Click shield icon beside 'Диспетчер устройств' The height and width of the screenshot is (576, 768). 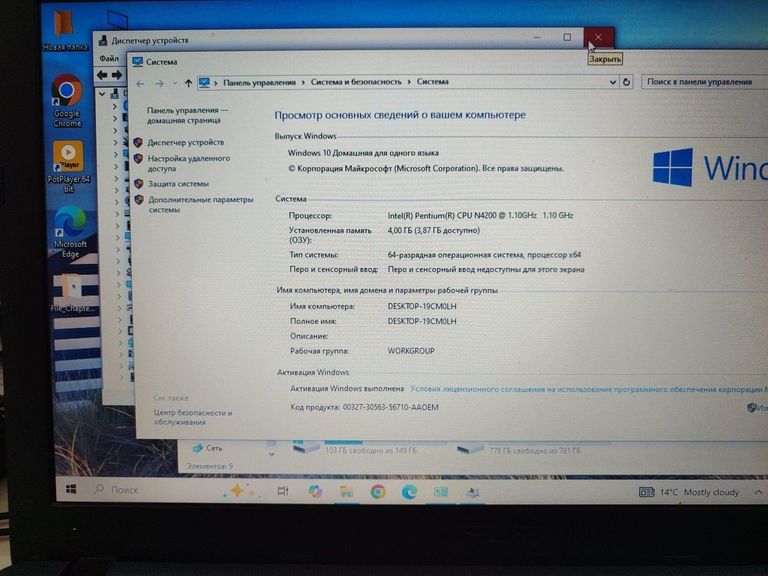tap(138, 142)
